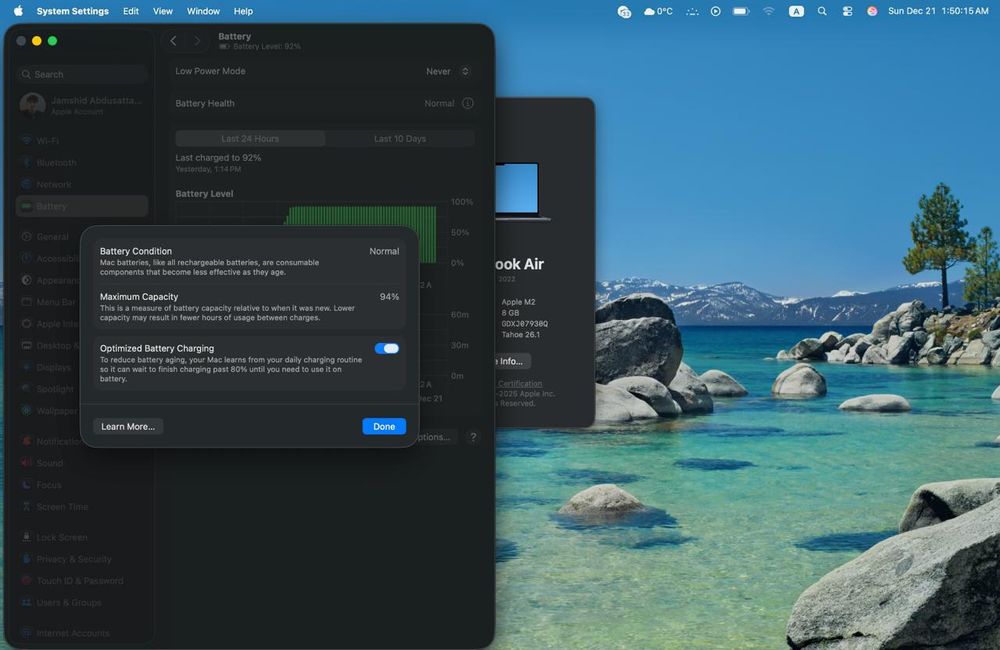
Task: Open the View menu
Action: click(163, 11)
